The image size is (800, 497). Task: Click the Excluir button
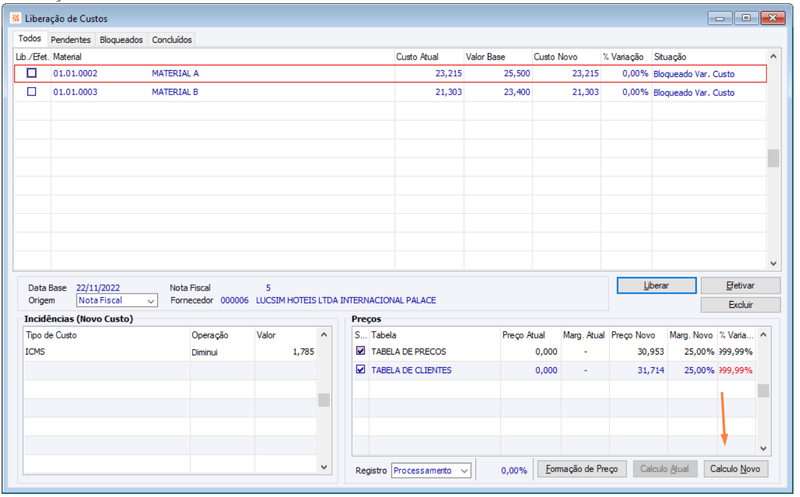tap(740, 305)
